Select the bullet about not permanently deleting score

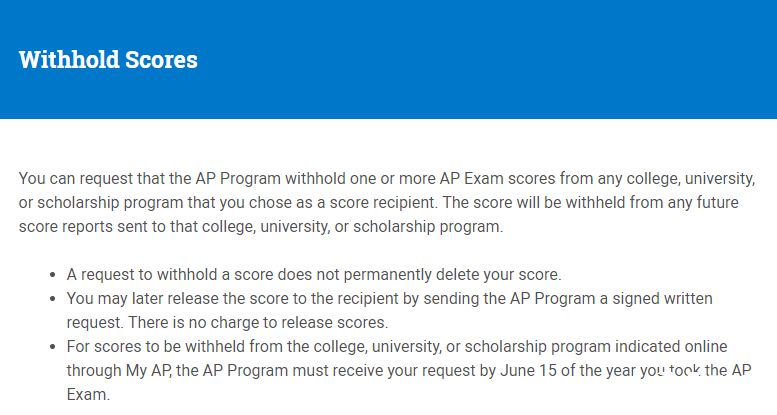coord(314,275)
